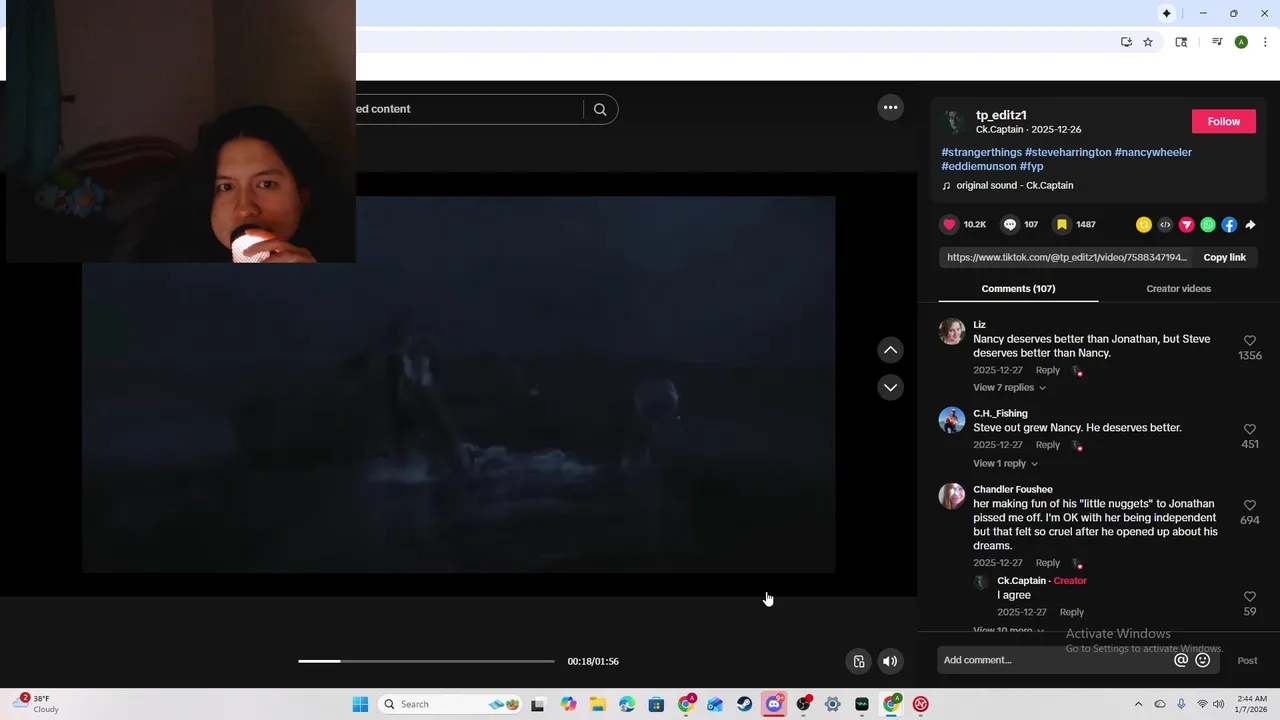Open original sound - Ck.Captain link
This screenshot has width=1280, height=720.
[x=1014, y=185]
